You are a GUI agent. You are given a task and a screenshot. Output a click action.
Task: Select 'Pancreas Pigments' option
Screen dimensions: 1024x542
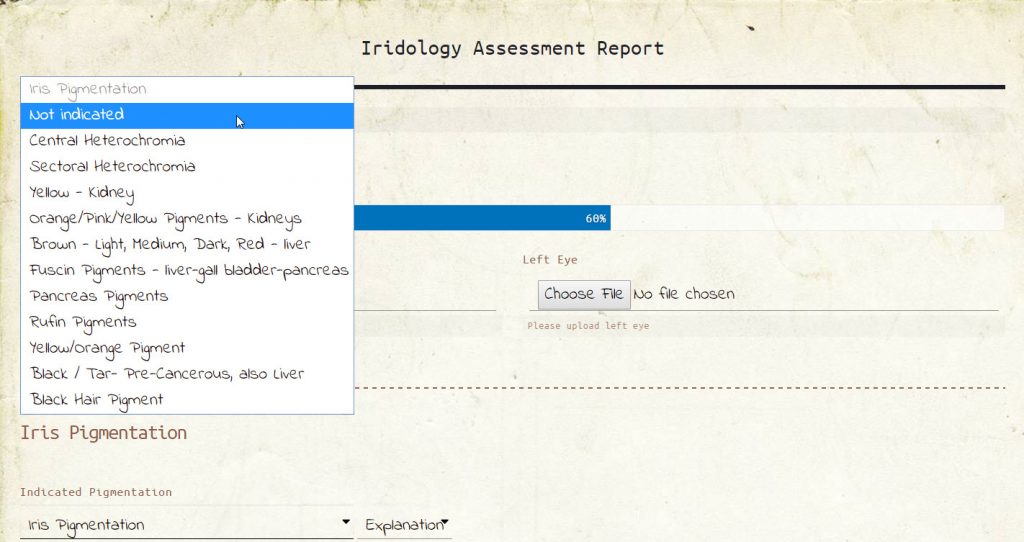[187, 296]
